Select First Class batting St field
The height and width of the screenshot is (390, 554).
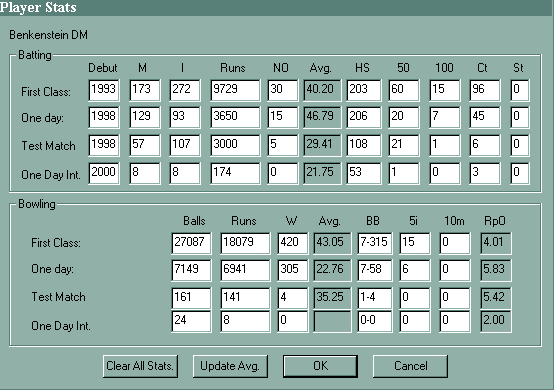pyautogui.click(x=520, y=90)
